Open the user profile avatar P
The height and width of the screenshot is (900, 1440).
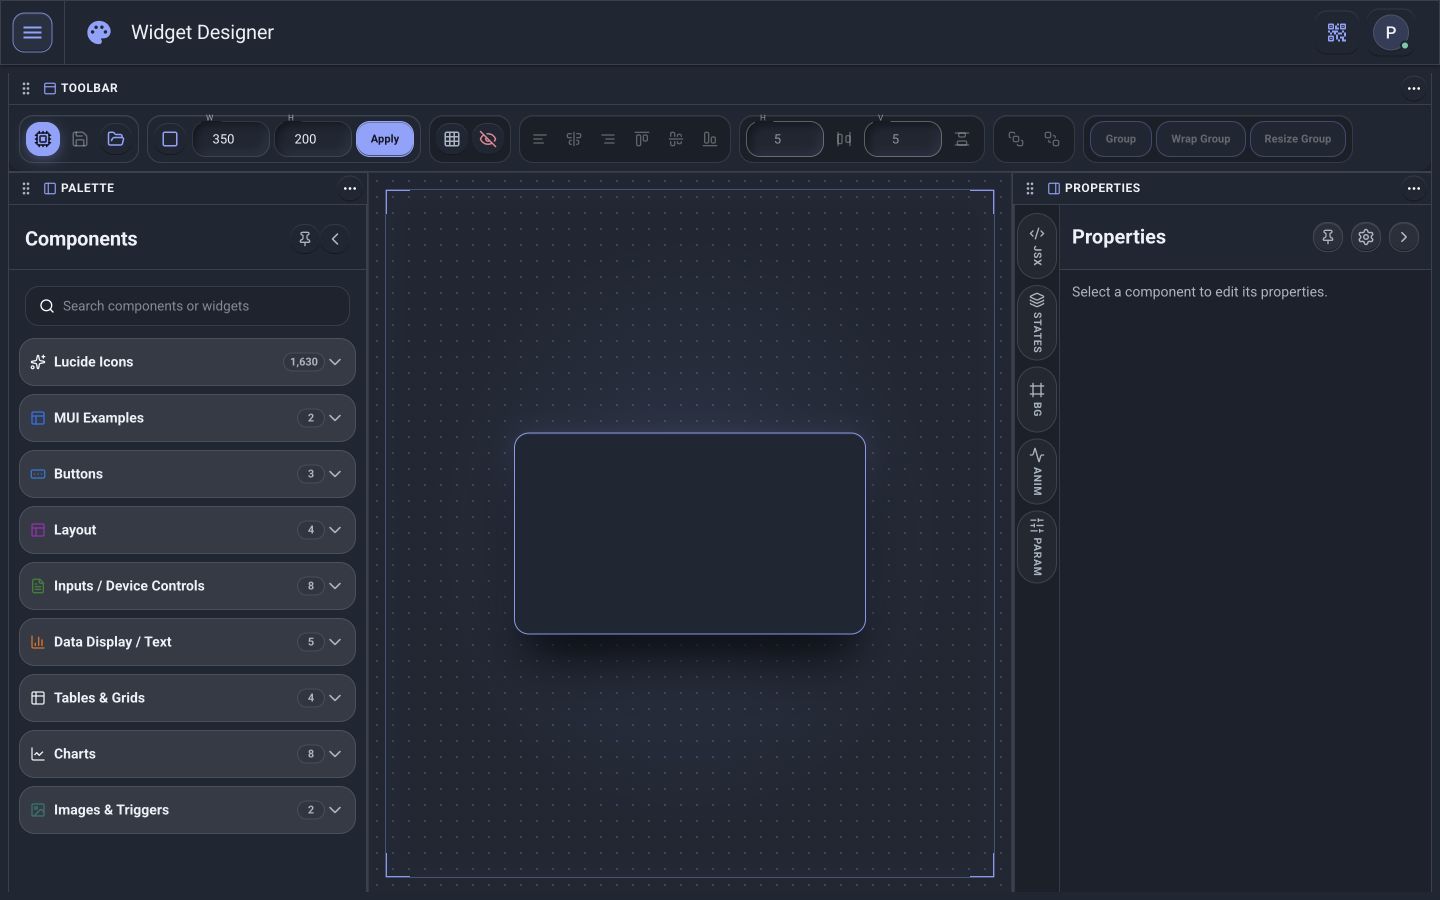pyautogui.click(x=1390, y=33)
